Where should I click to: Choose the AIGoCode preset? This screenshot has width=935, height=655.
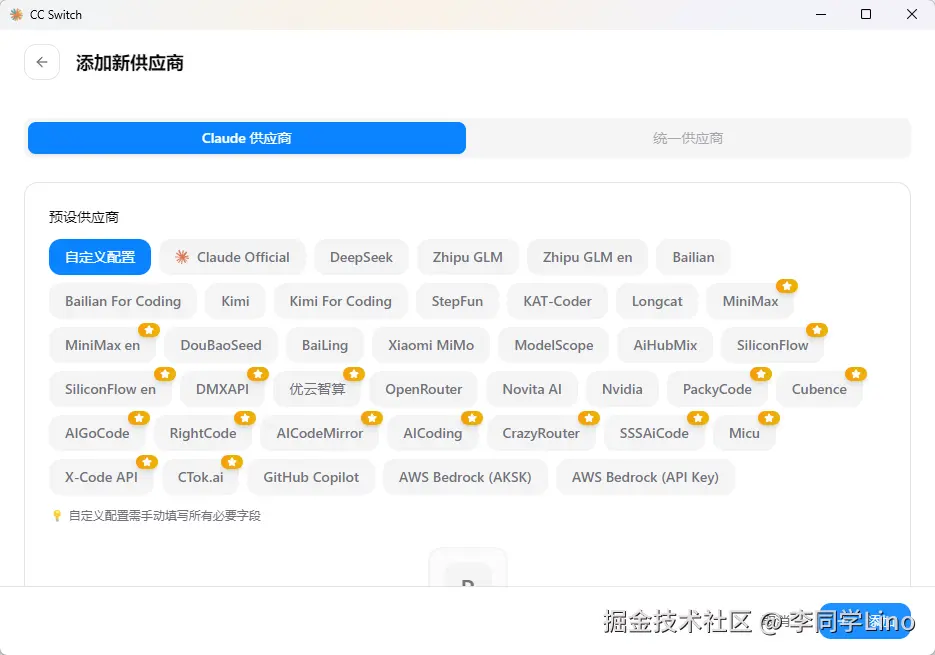coord(97,434)
